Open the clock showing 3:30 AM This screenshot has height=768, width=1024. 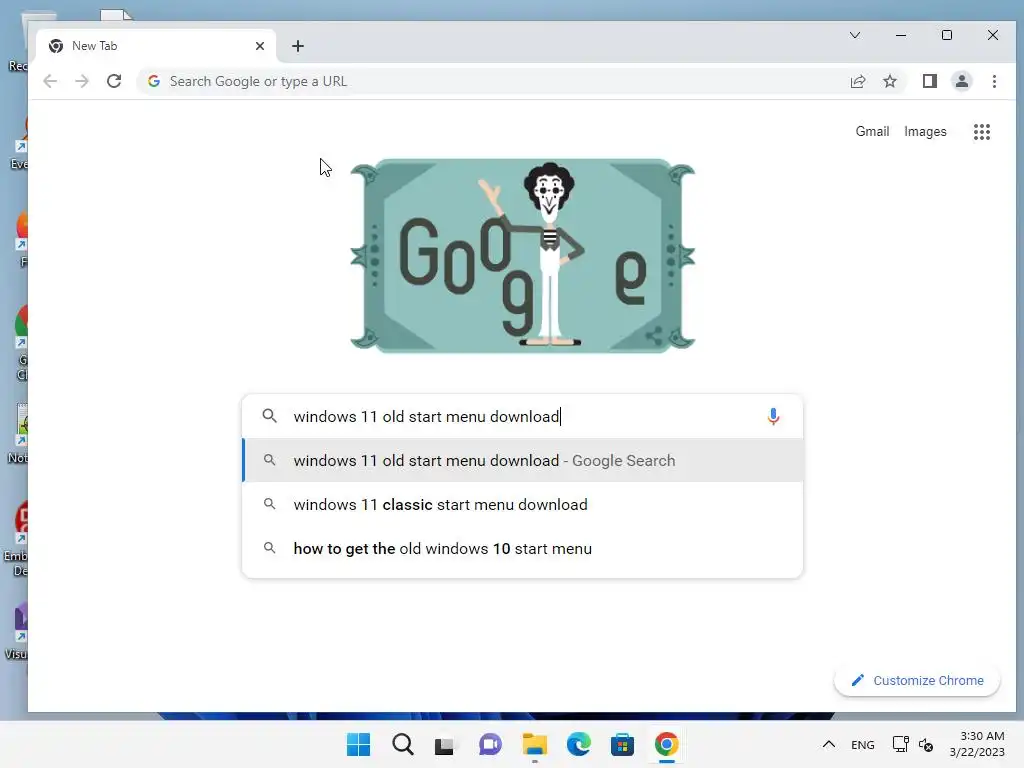coord(977,744)
